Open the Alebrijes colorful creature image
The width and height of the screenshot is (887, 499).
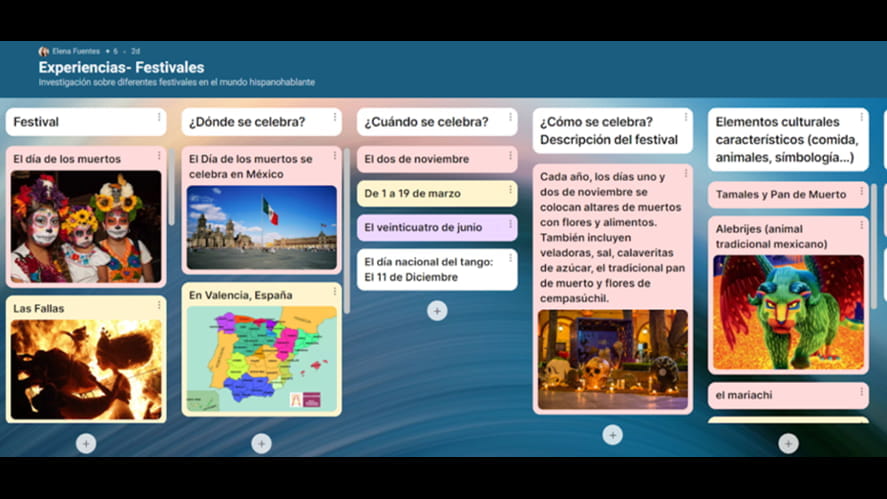click(788, 312)
